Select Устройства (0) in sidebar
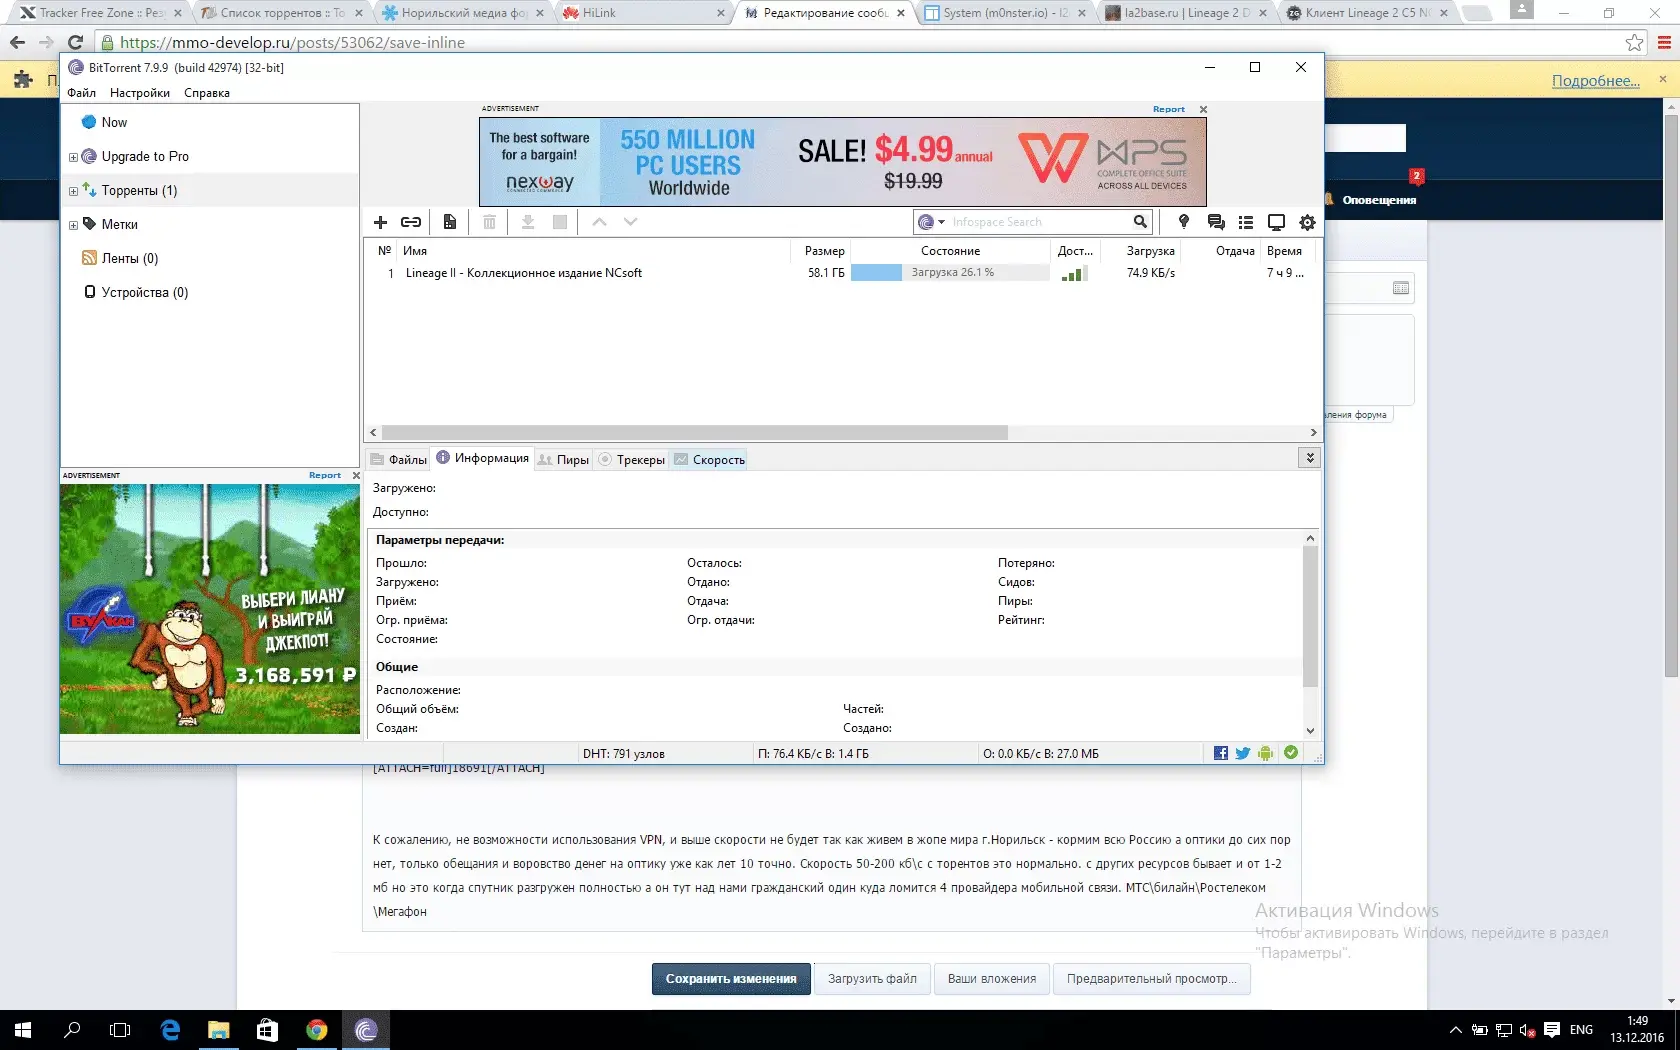 click(144, 292)
